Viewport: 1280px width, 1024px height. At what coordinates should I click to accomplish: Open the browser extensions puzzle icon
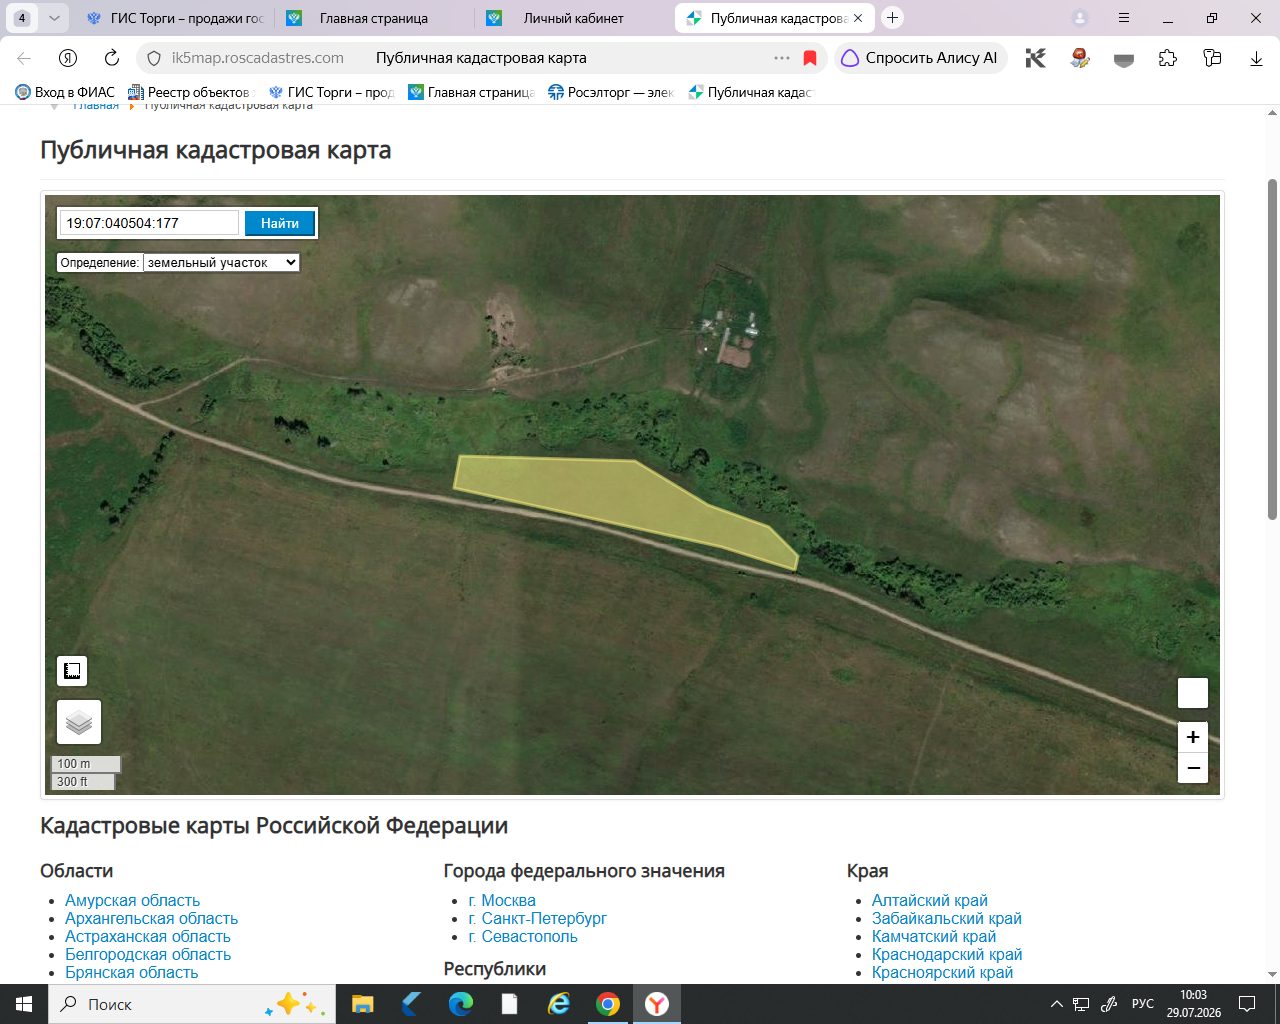[1168, 58]
